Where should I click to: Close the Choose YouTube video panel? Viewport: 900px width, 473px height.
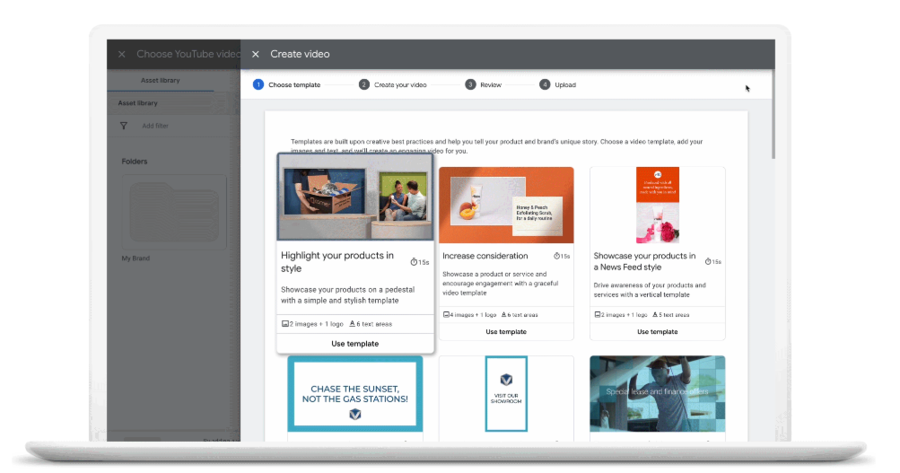(x=122, y=54)
